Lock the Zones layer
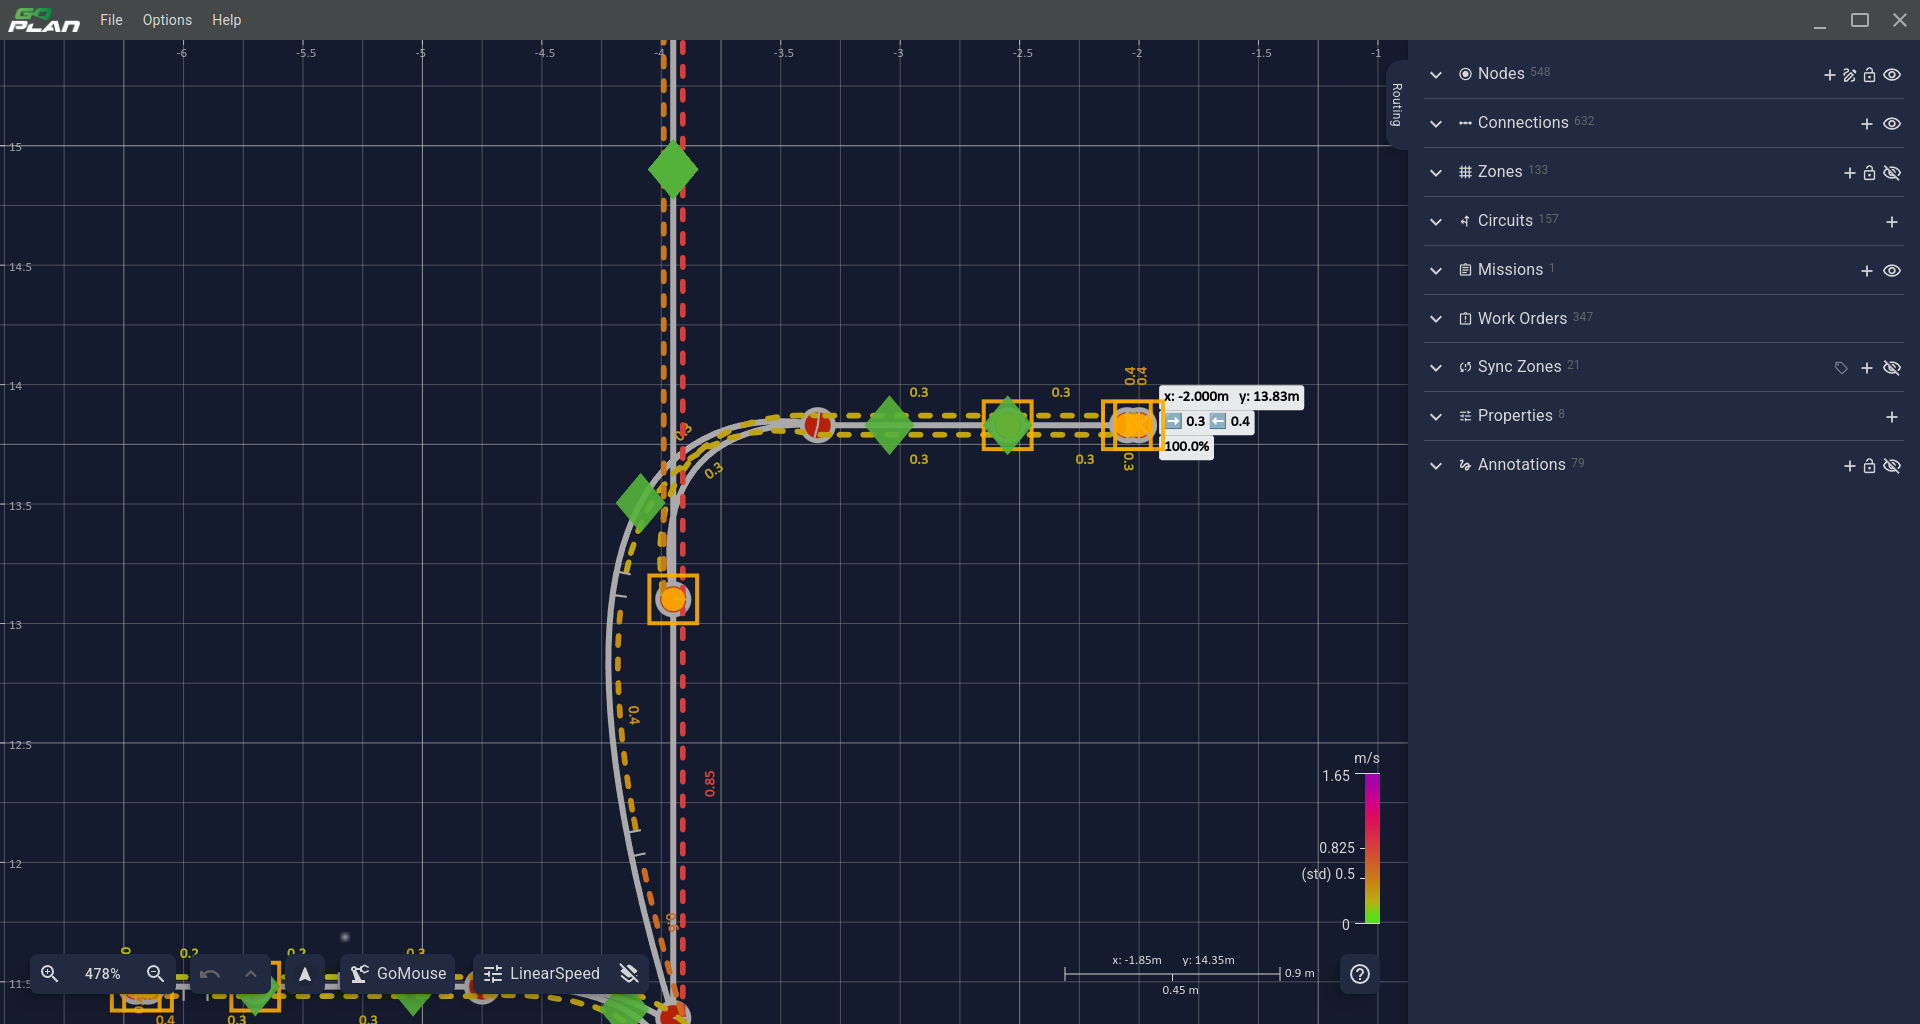 click(1869, 173)
